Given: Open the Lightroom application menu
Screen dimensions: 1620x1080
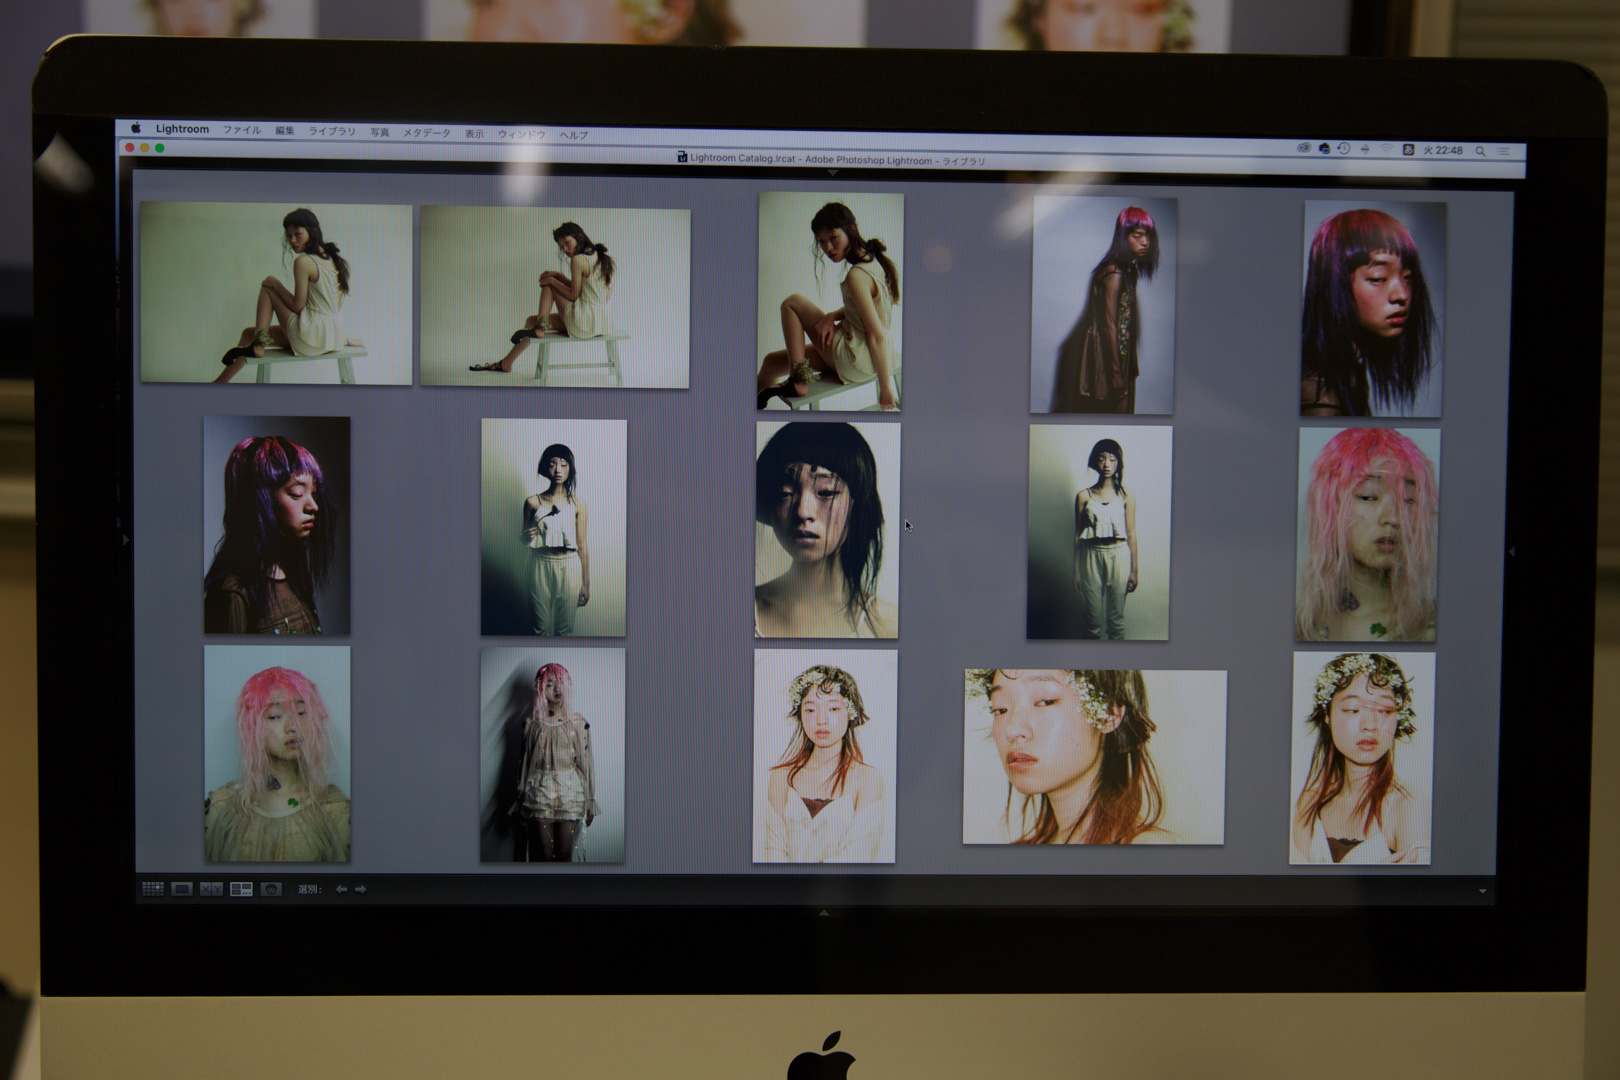Looking at the screenshot, I should (x=182, y=129).
